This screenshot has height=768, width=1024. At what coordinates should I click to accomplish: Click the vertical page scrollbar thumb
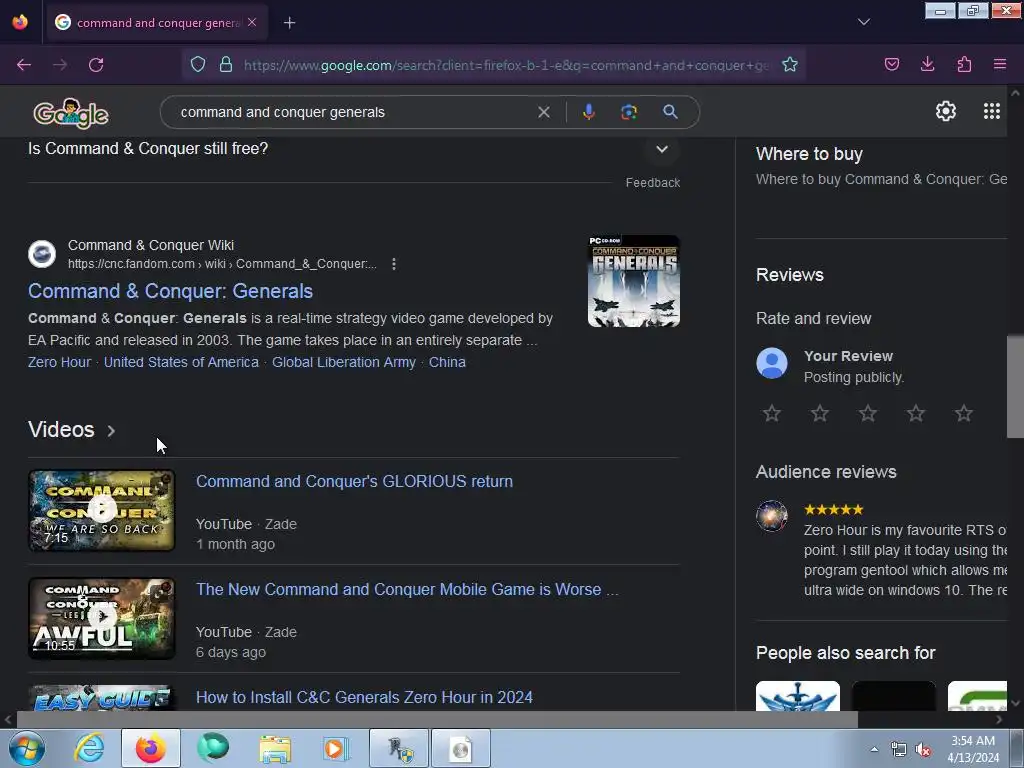point(1015,387)
